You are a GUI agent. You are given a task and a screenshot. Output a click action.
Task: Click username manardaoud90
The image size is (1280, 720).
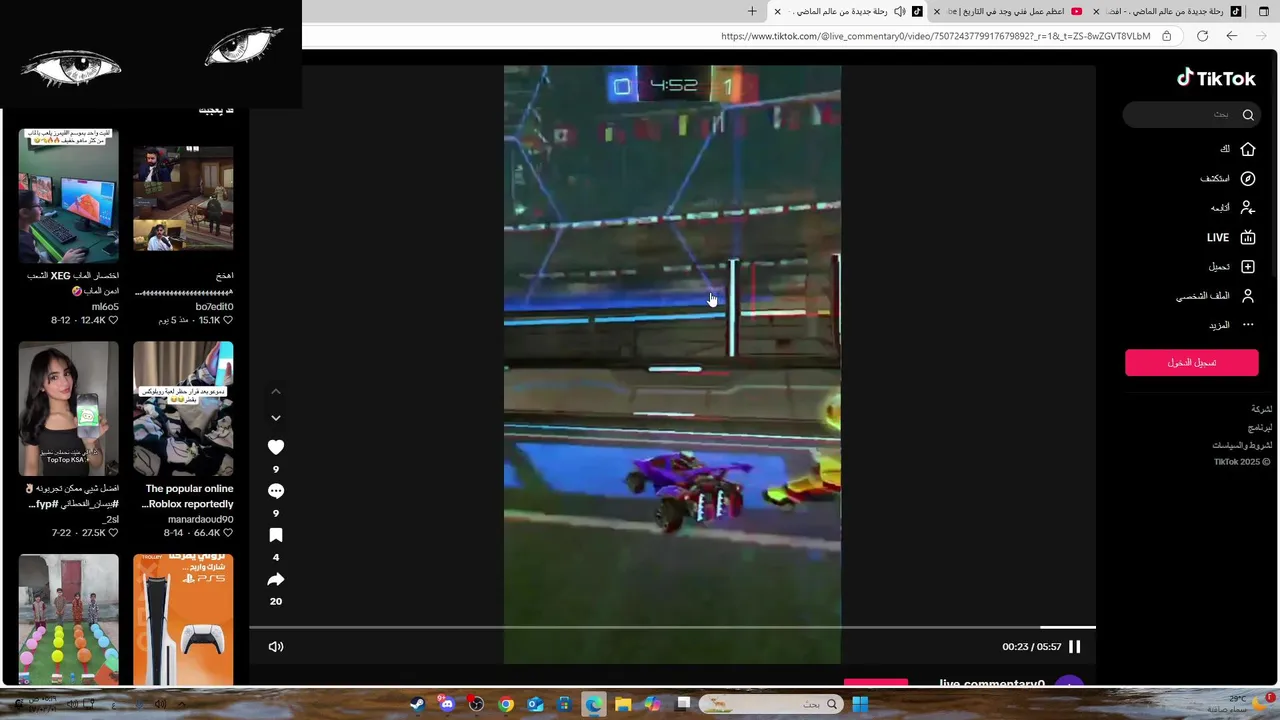200,520
